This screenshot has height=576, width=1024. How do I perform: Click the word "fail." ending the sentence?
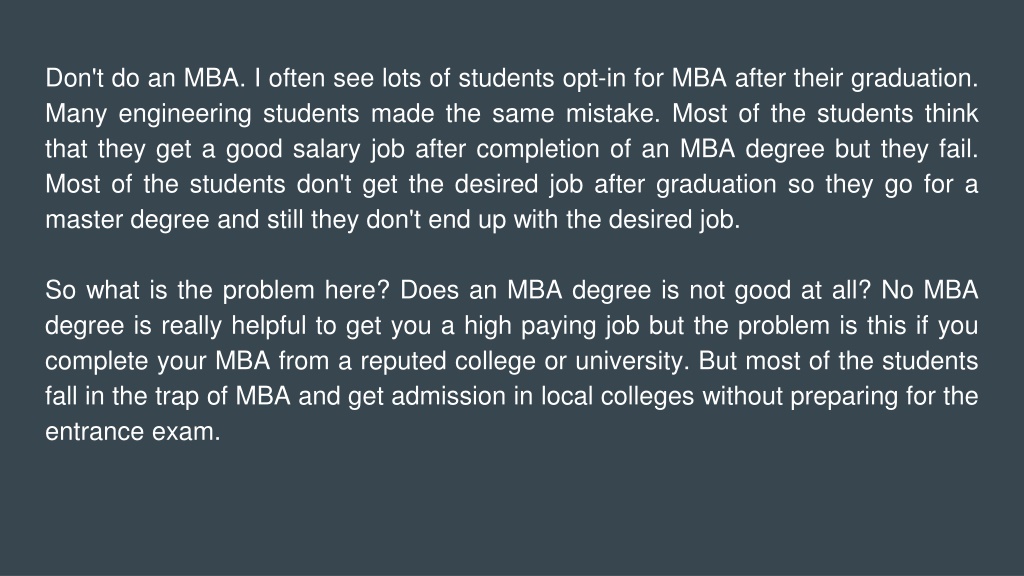coord(959,149)
